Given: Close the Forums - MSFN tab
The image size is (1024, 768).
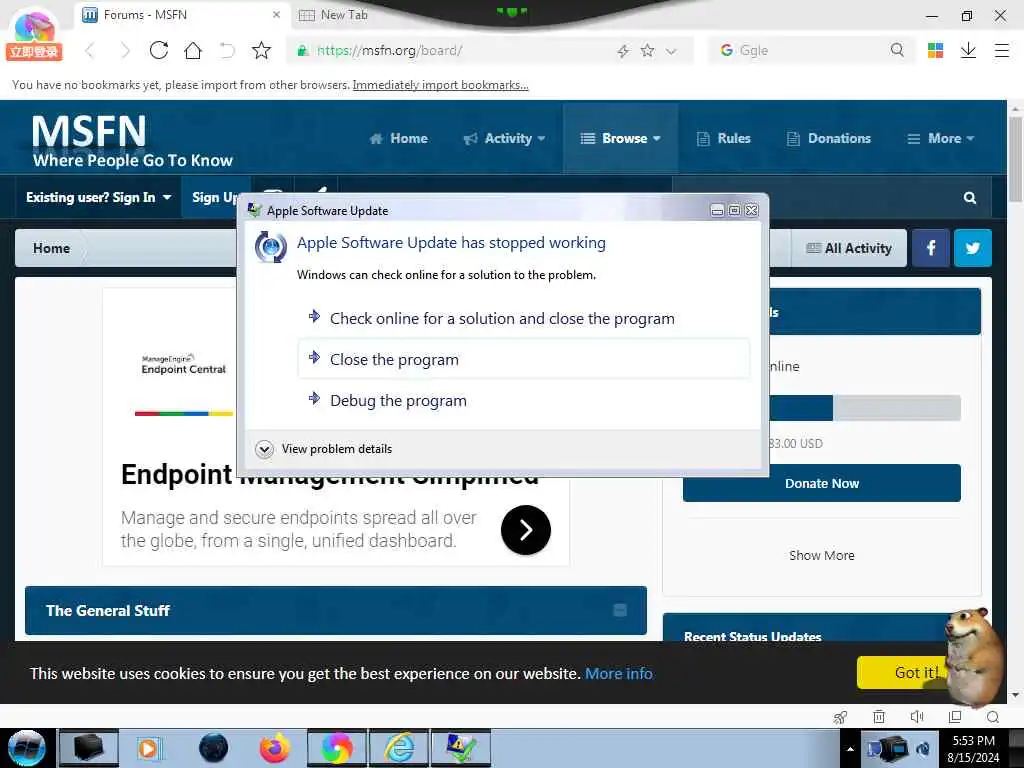Looking at the screenshot, I should [x=276, y=14].
